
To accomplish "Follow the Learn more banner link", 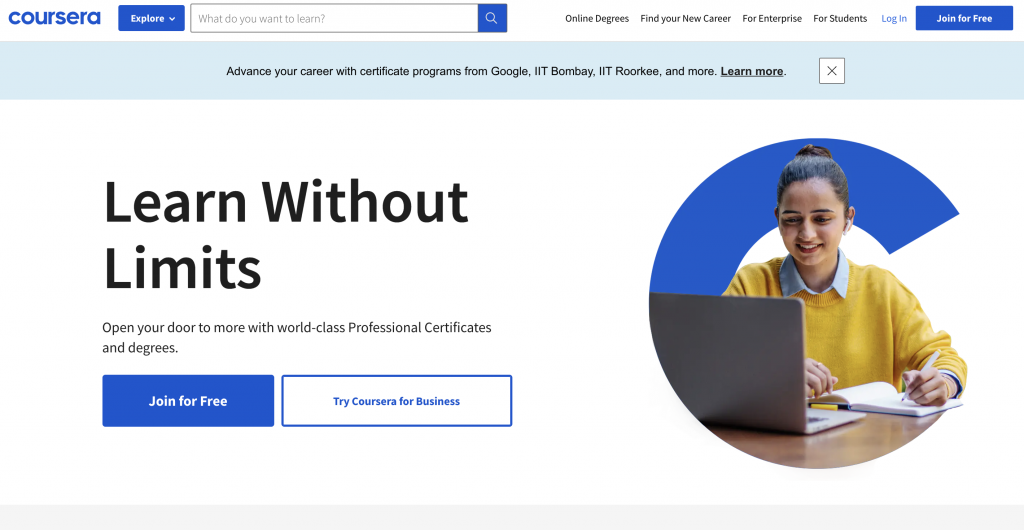I will coord(752,71).
